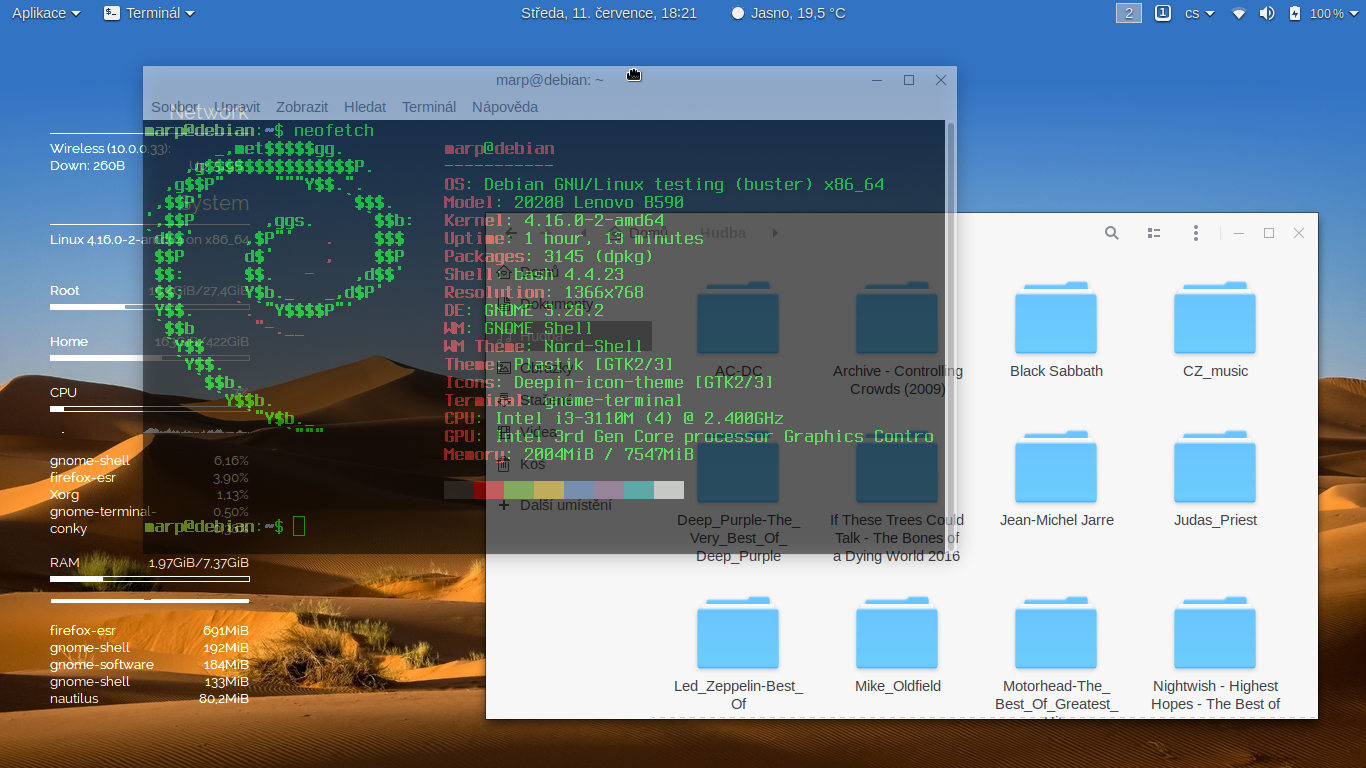Viewport: 1366px width, 768px height.
Task: Open the Terminál app menu dropdown in the top bar
Action: coord(150,13)
